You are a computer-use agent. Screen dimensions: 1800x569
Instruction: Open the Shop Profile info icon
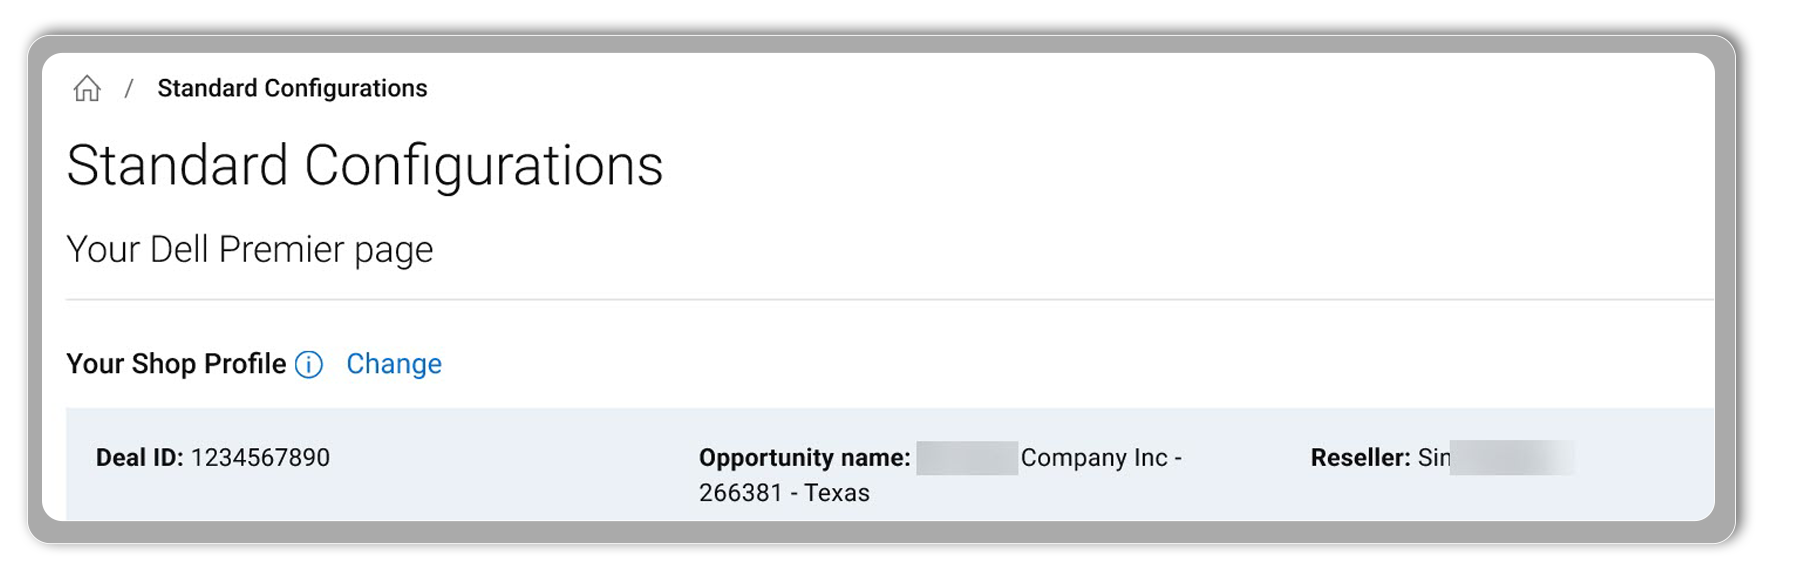click(x=309, y=365)
